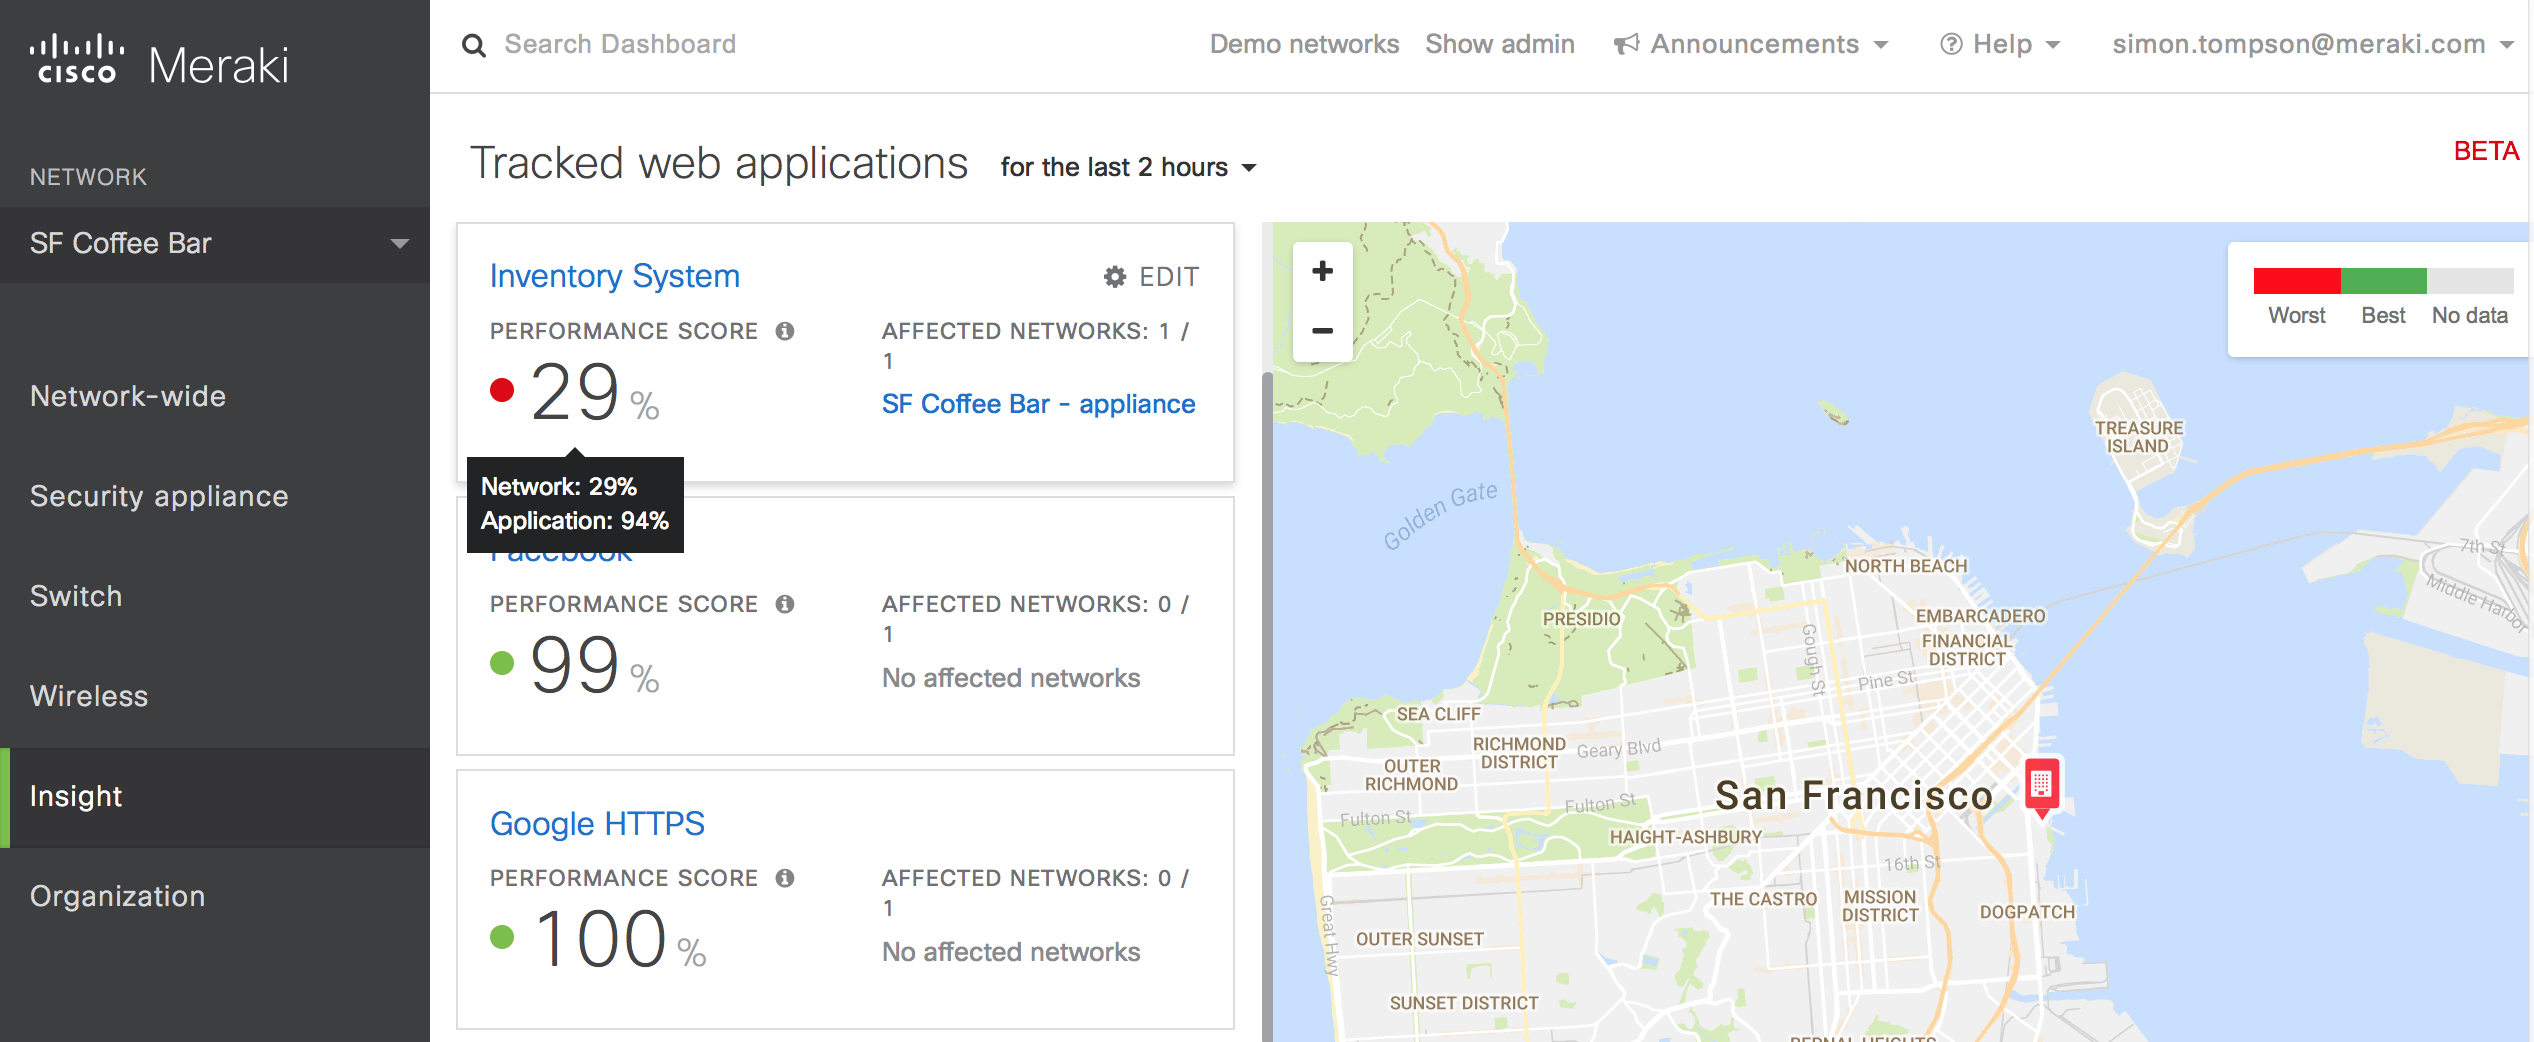Click the gear EDIT button for Inventory System
Image resolution: width=2534 pixels, height=1042 pixels.
click(1151, 277)
